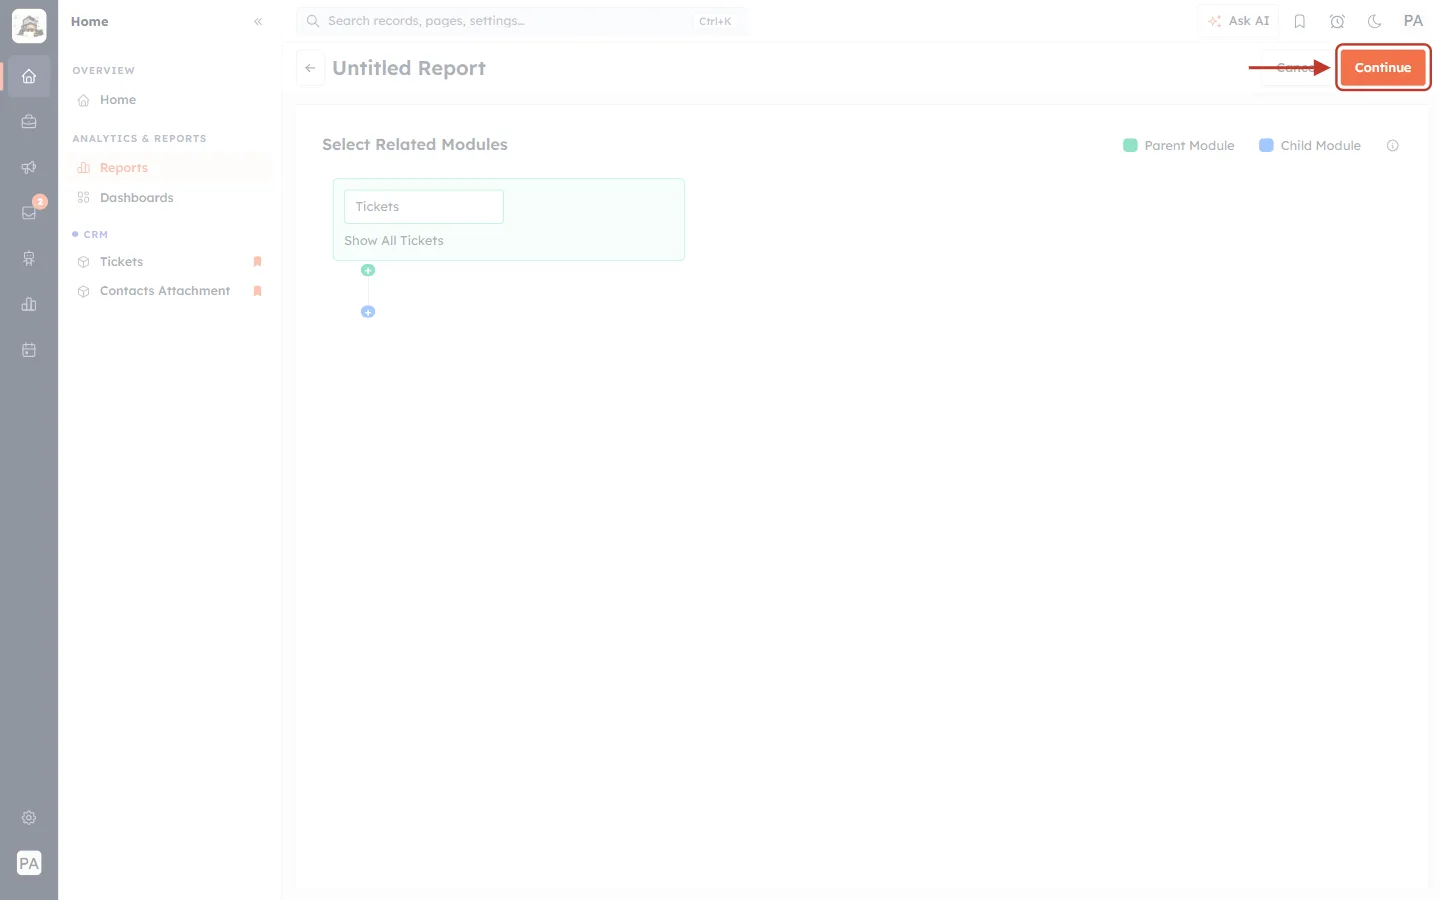Open the clock reminders icon in top bar
This screenshot has width=1440, height=900.
coord(1337,21)
